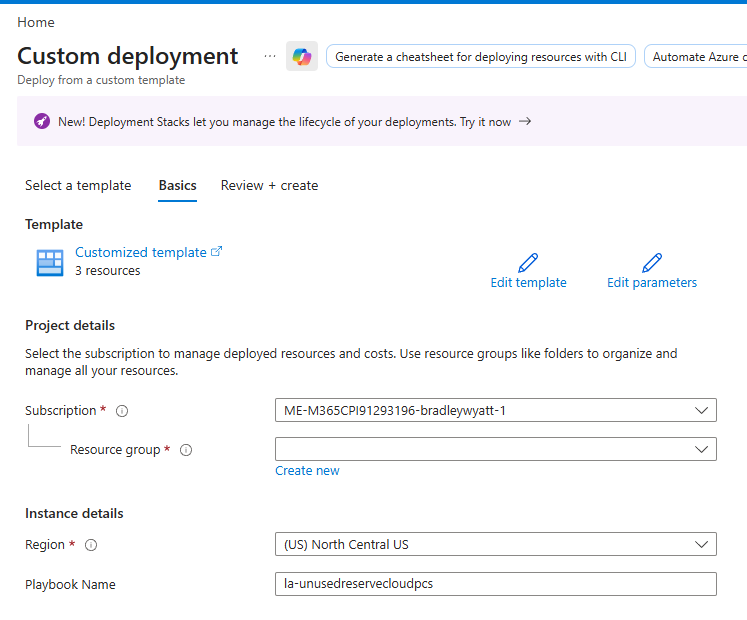Click the Edit template pencil icon
Image resolution: width=747 pixels, height=620 pixels.
point(528,263)
